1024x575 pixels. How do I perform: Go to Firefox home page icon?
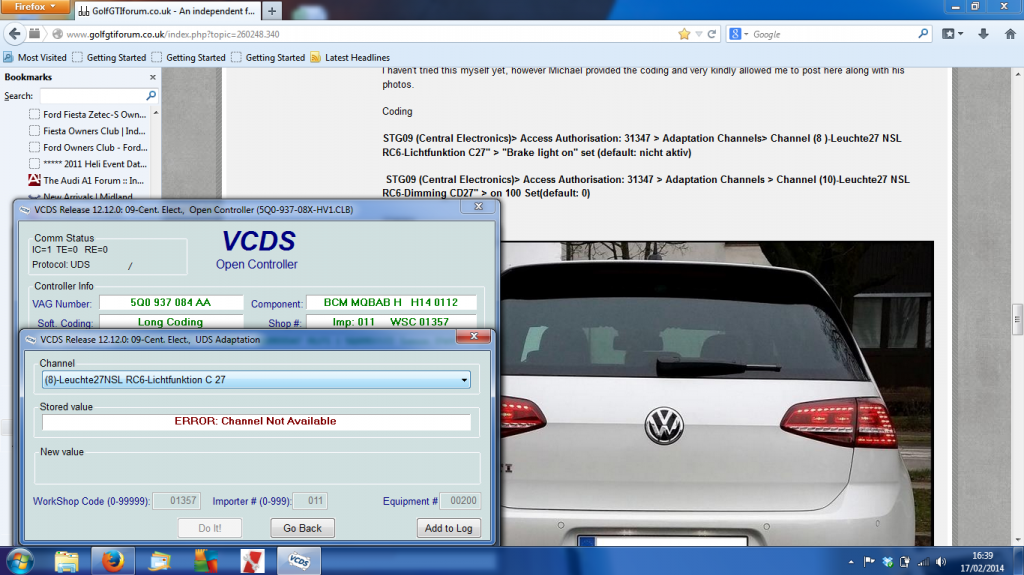(1010, 34)
